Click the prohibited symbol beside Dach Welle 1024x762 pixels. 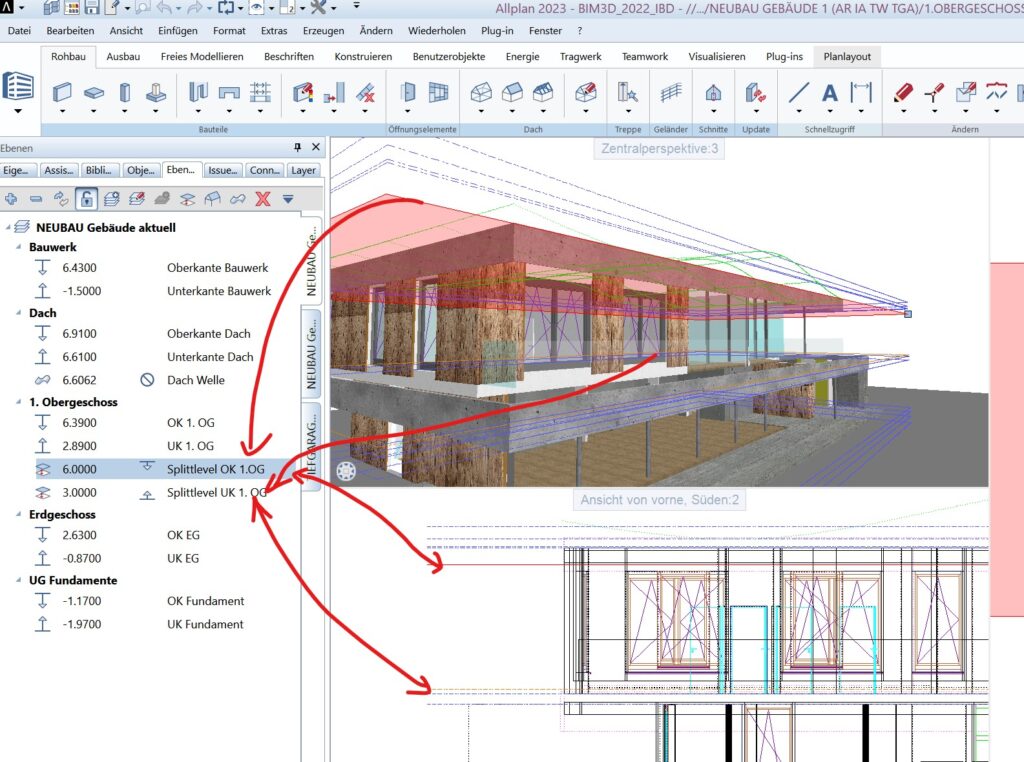147,380
